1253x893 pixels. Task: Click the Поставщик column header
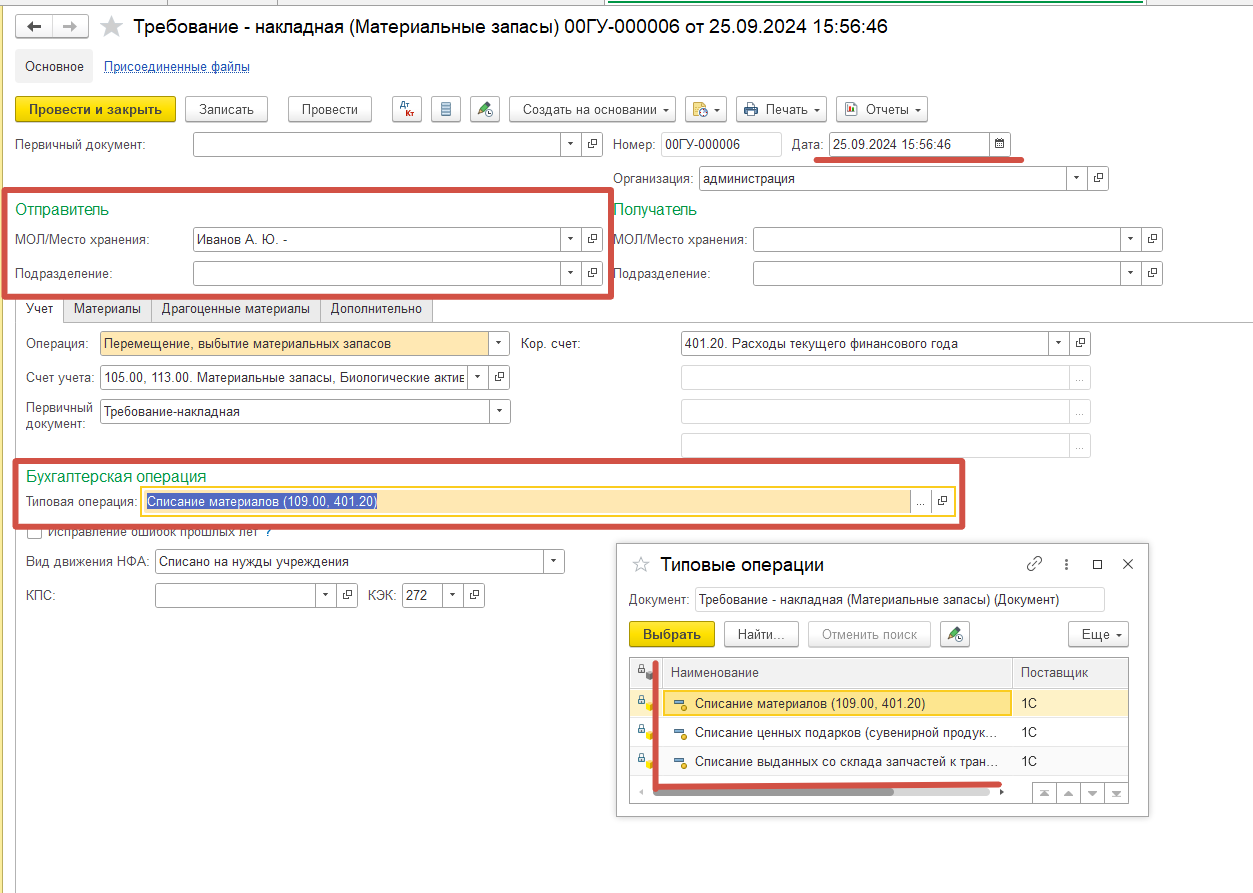coord(1070,672)
